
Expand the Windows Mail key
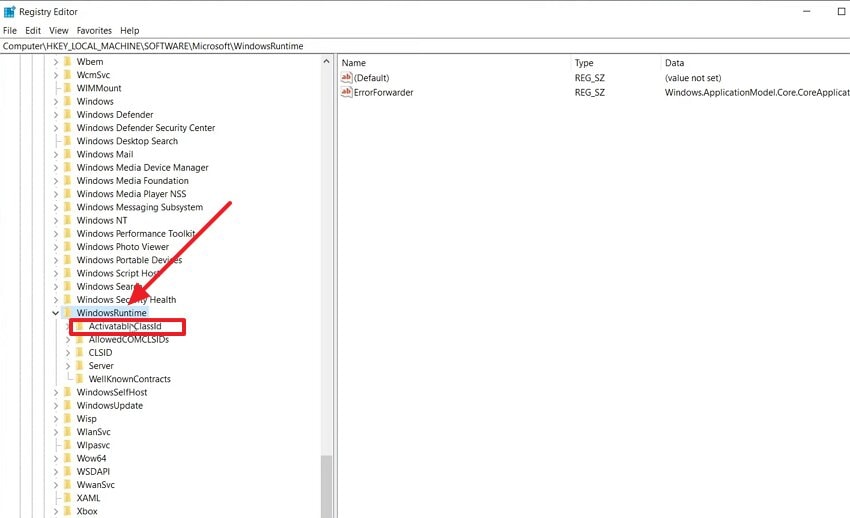point(56,154)
